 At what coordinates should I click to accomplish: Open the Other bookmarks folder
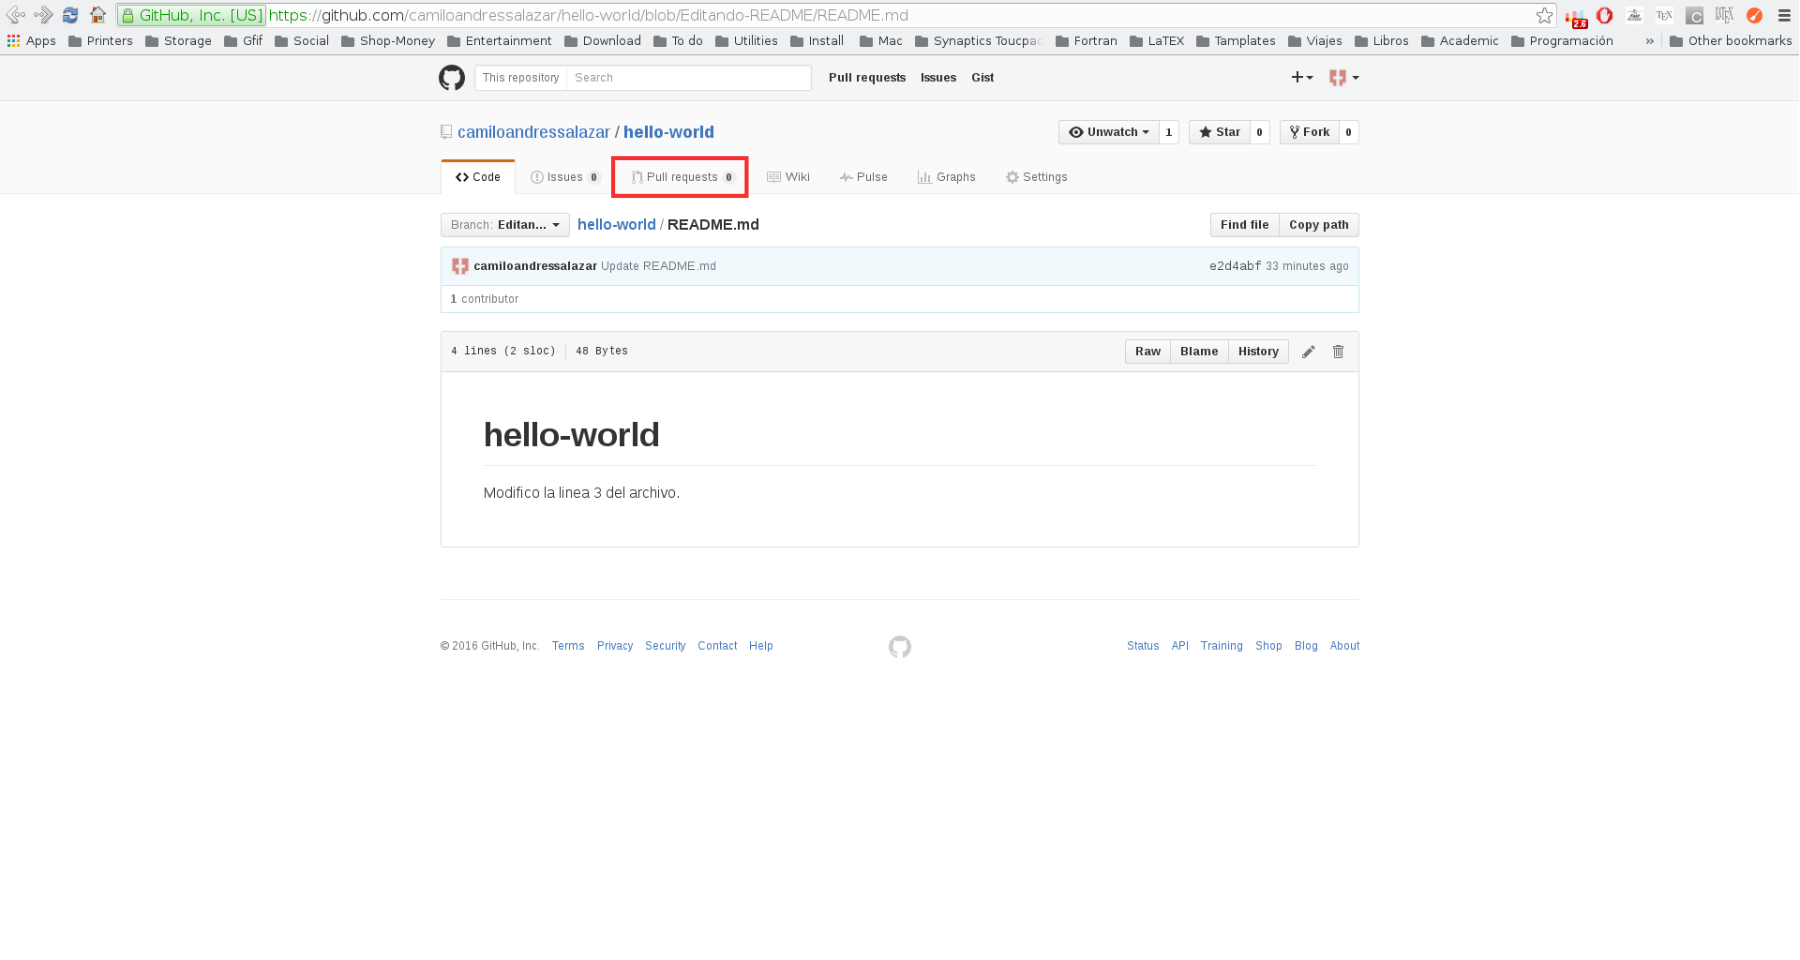tap(1731, 41)
